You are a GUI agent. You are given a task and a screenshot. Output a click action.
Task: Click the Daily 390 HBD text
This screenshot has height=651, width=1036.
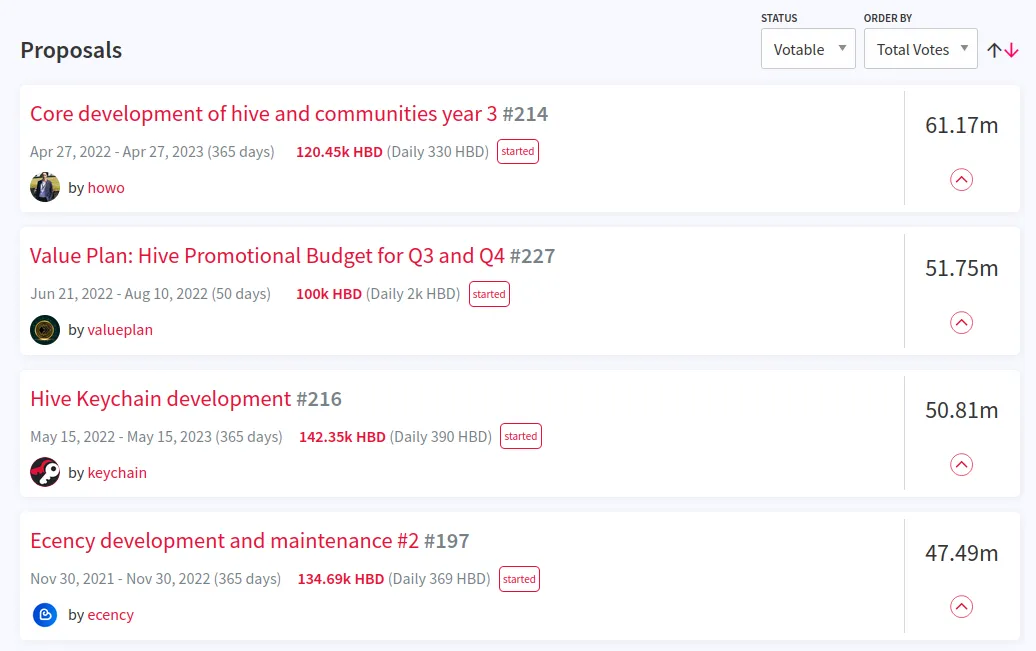[441, 437]
